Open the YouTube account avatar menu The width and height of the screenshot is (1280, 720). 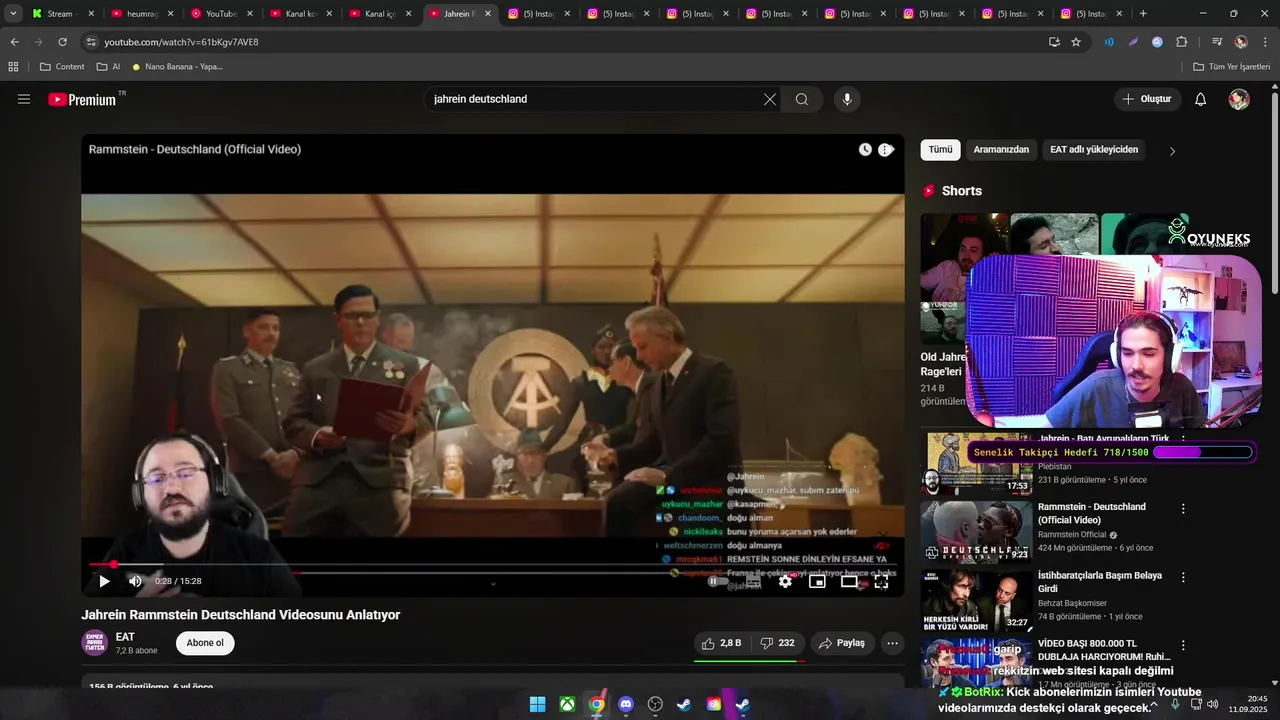point(1239,99)
